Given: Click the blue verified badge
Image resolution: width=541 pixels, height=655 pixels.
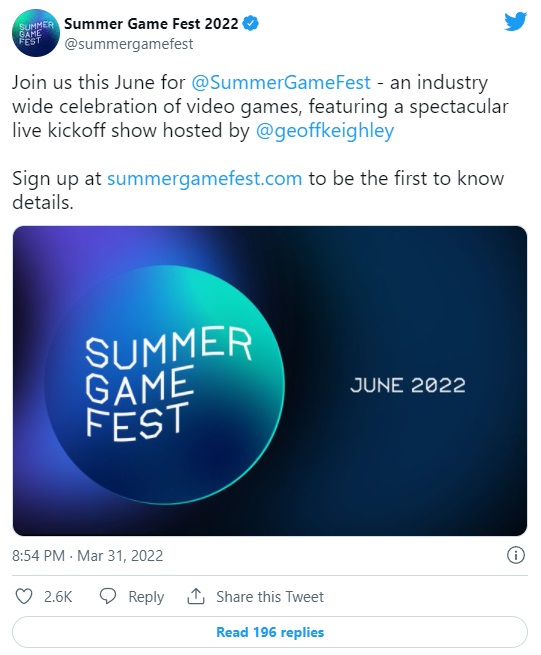Looking at the screenshot, I should (251, 23).
